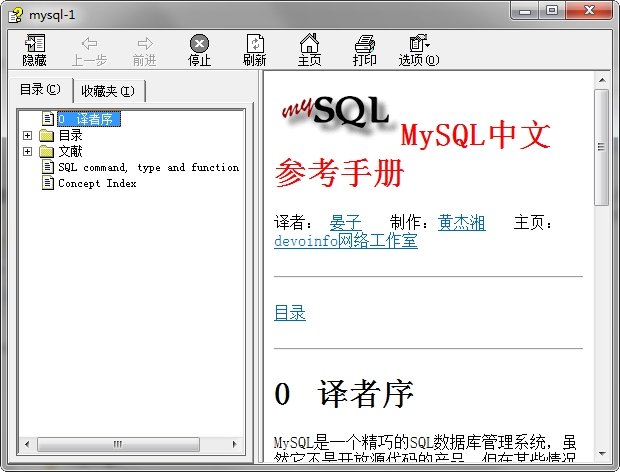Click the tree pane horizontal scrollbar thumb
620x472 pixels.
(x=118, y=444)
